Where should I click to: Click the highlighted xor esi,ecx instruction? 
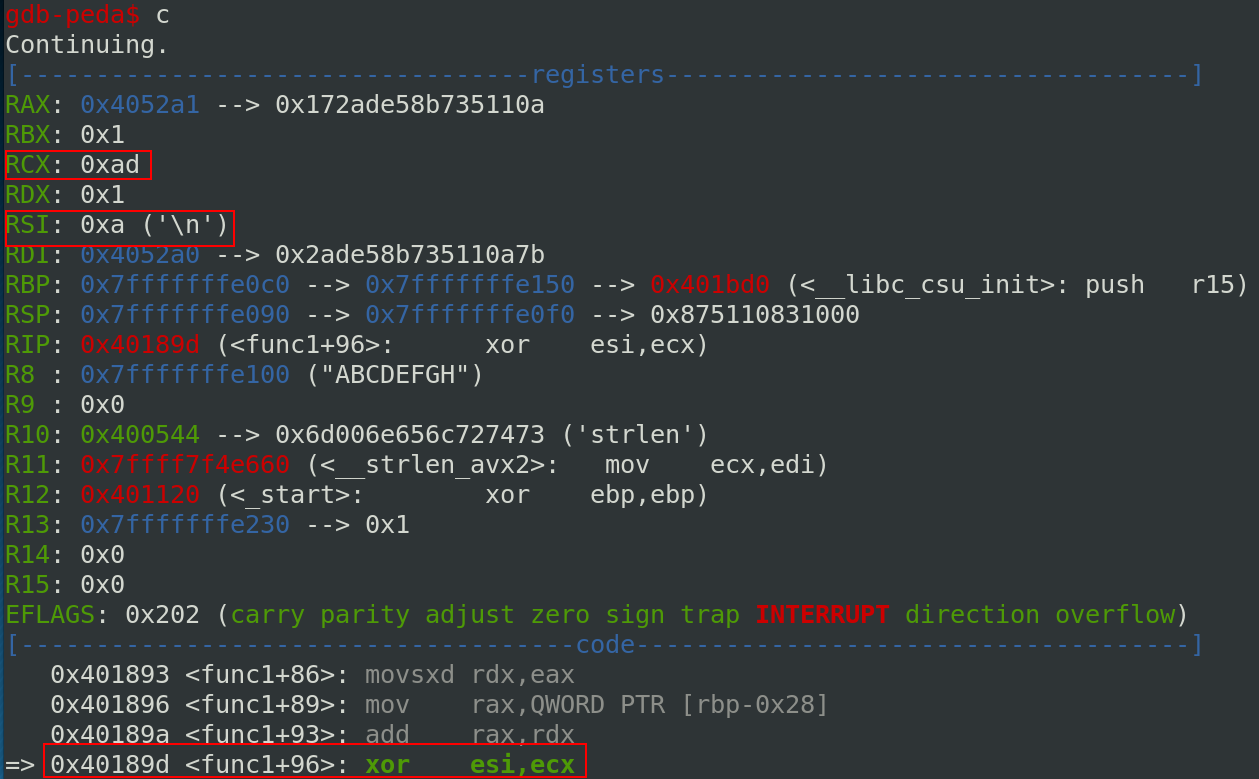(470, 765)
